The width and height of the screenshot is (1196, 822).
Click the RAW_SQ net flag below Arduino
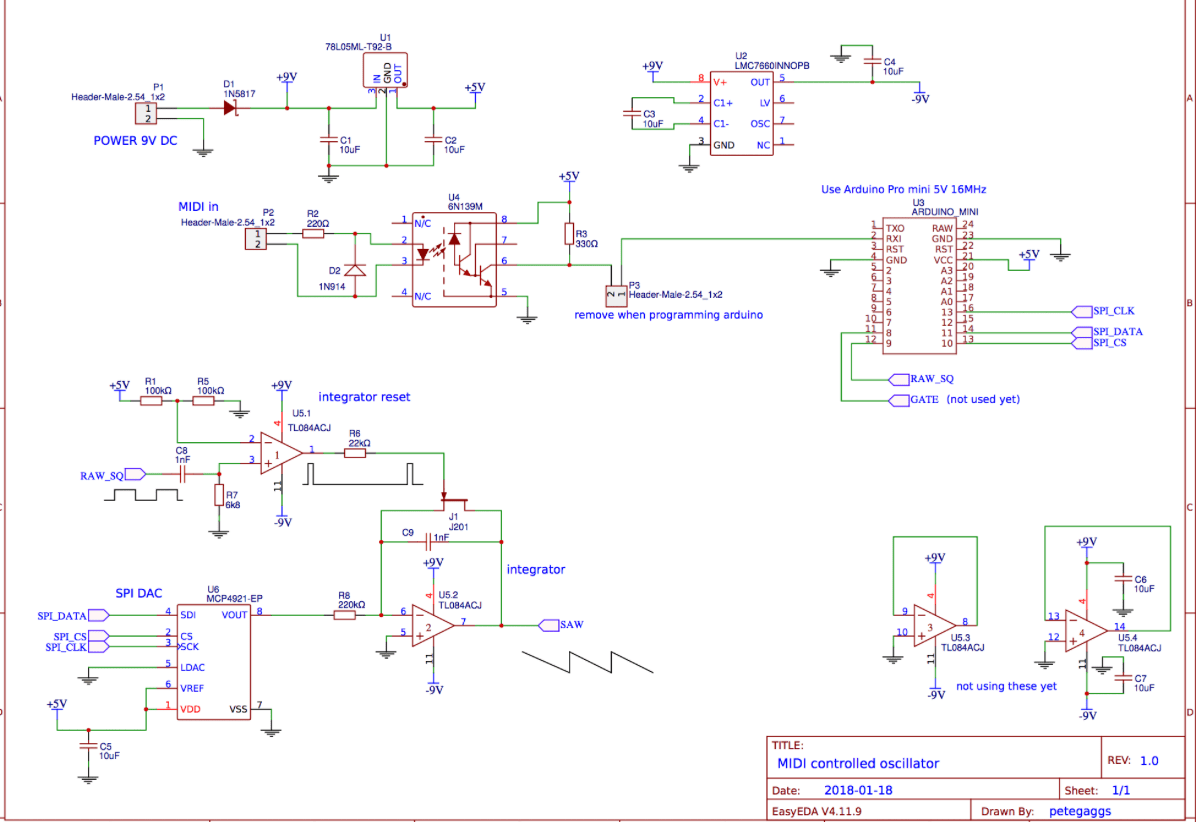(898, 379)
